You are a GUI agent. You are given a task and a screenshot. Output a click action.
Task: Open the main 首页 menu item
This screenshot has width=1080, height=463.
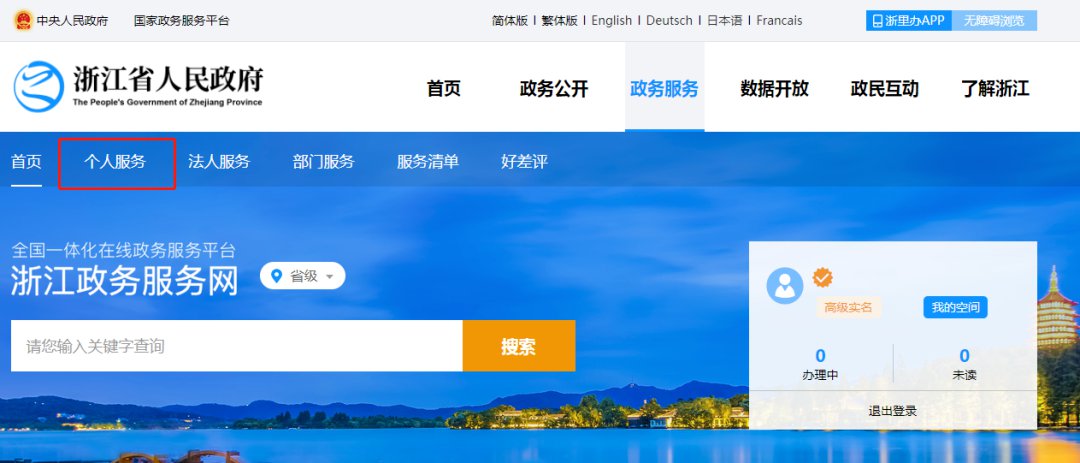[444, 89]
